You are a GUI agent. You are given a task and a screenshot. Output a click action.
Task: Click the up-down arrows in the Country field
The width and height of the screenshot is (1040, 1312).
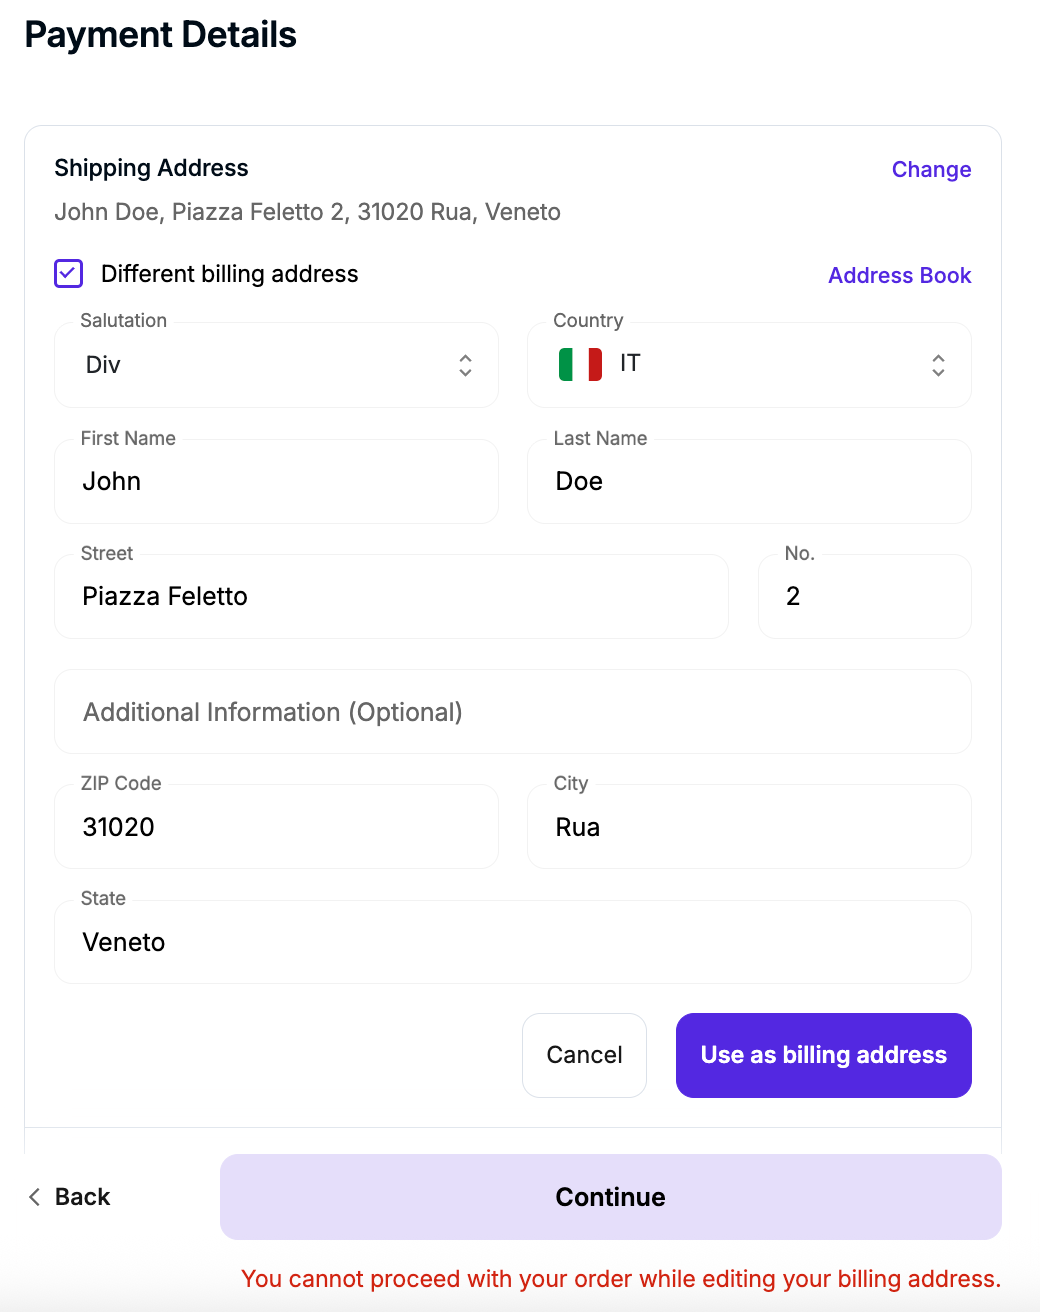[x=938, y=365]
